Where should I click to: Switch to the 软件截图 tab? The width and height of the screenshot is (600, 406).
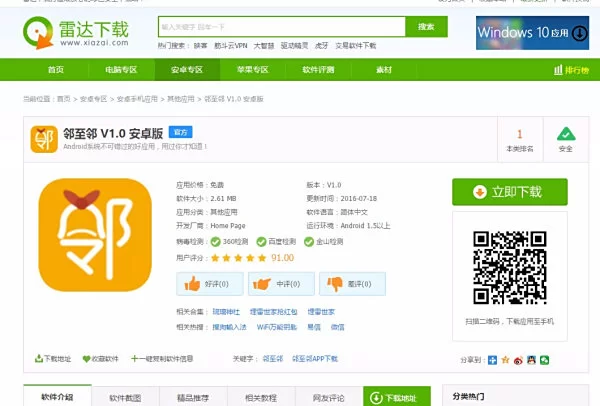(125, 397)
